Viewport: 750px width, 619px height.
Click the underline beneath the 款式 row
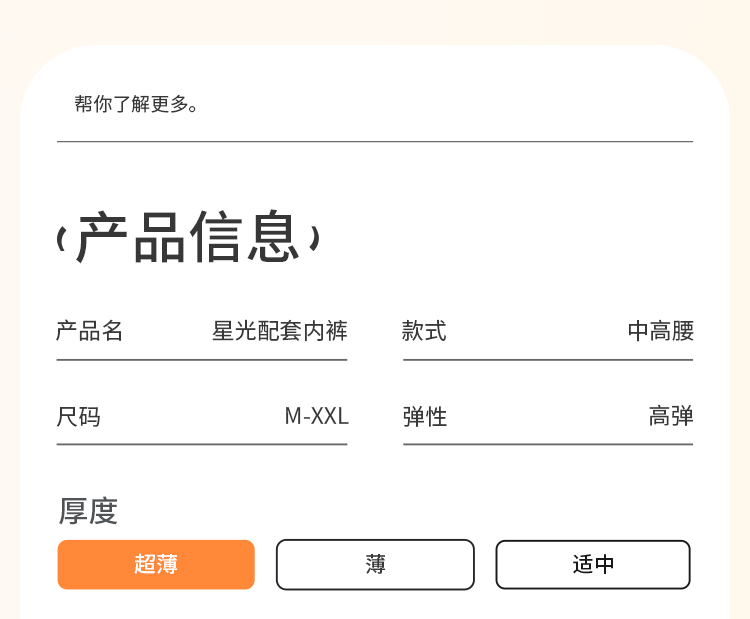tap(548, 359)
